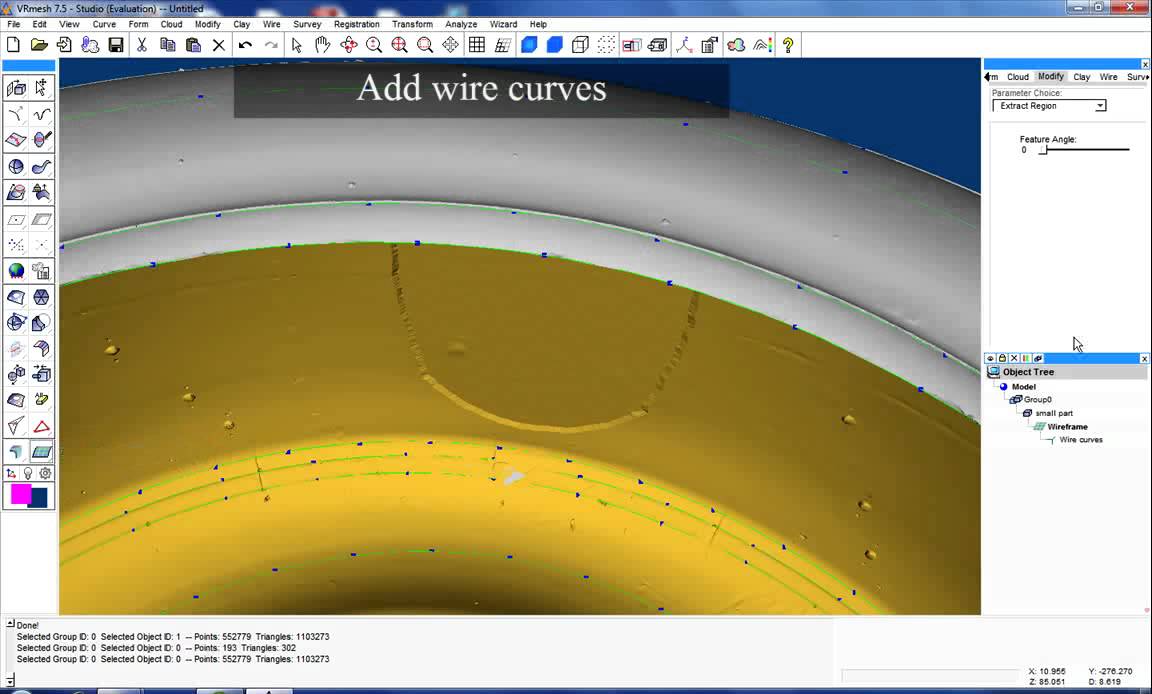
Task: Open the Curve menu
Action: pos(104,24)
